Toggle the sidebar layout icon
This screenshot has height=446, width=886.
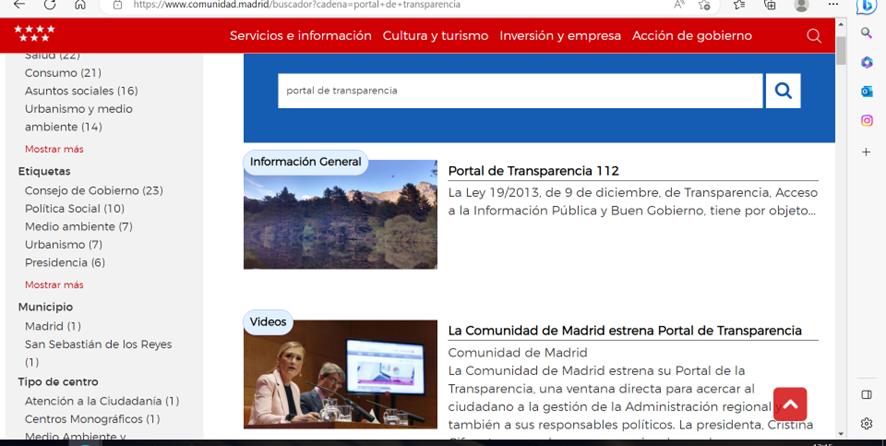pos(866,395)
